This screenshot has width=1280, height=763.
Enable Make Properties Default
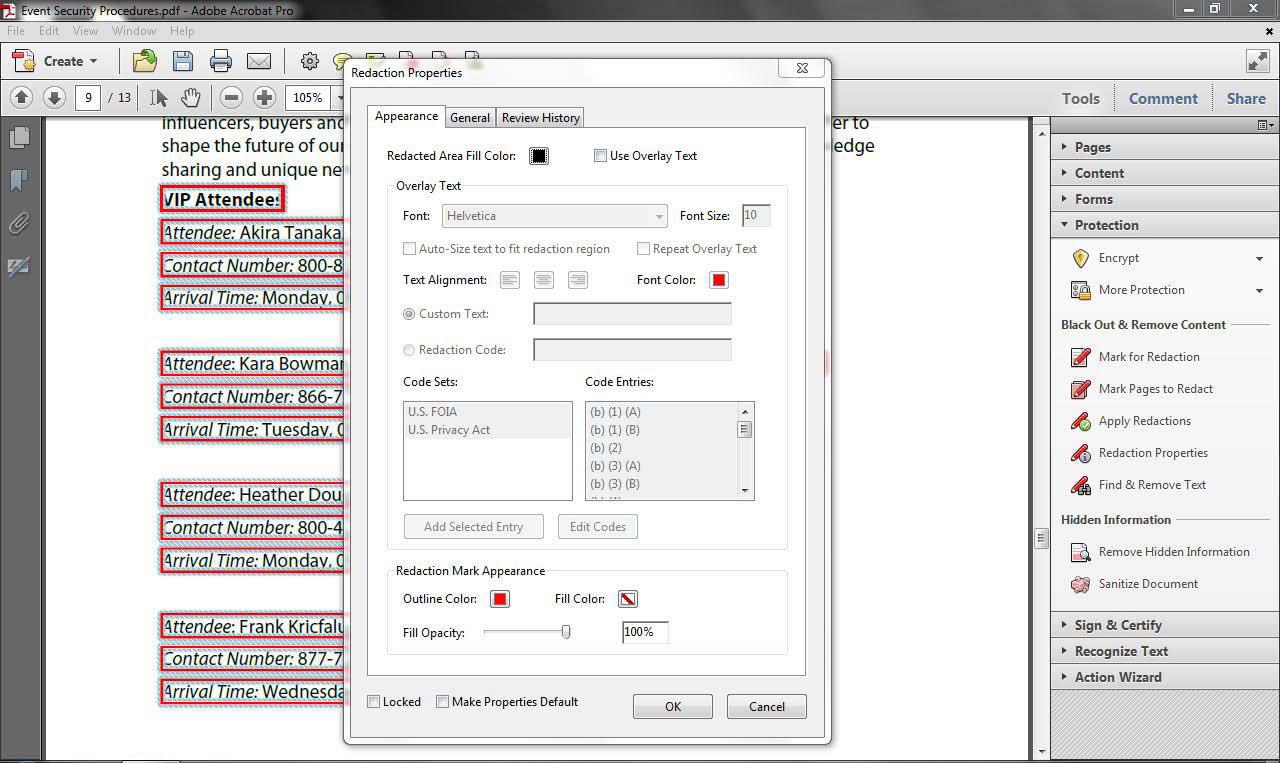pos(442,702)
